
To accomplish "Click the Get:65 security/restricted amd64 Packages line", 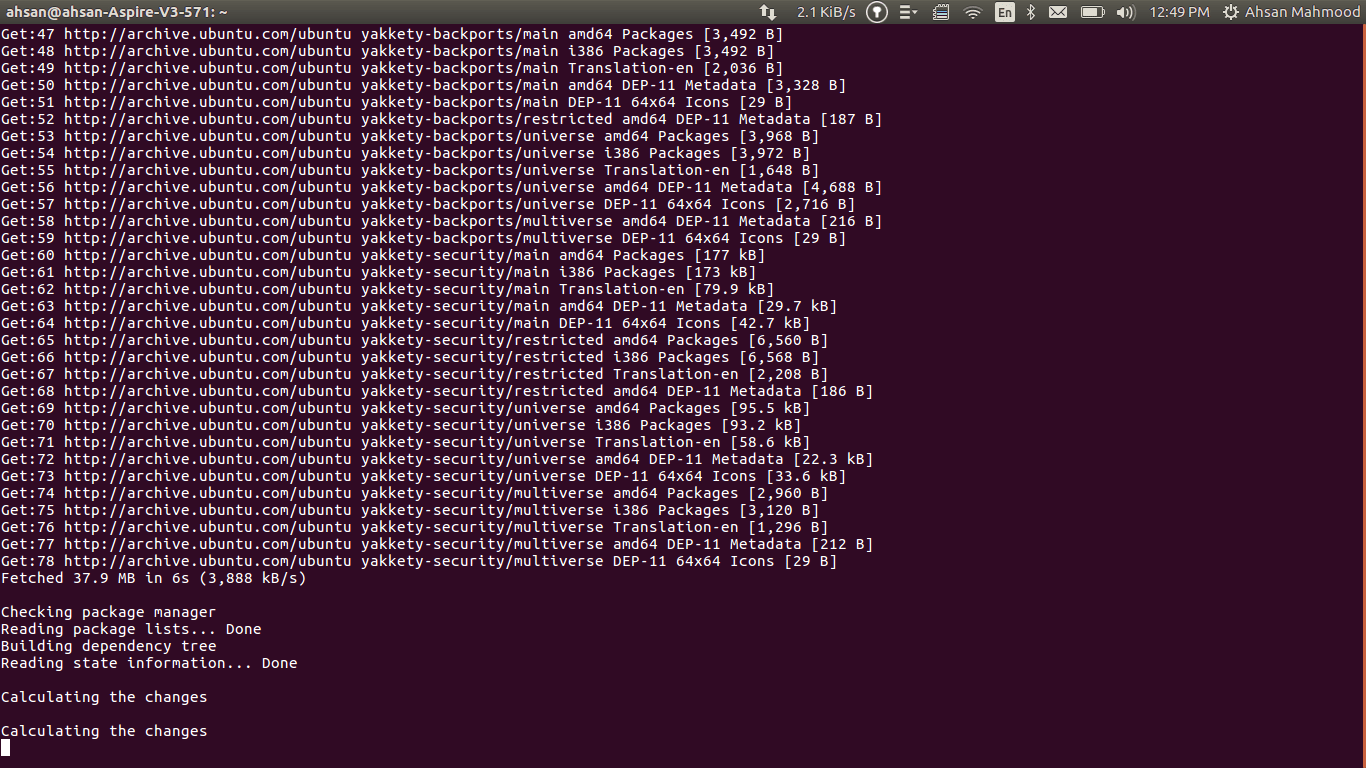I will point(415,340).
